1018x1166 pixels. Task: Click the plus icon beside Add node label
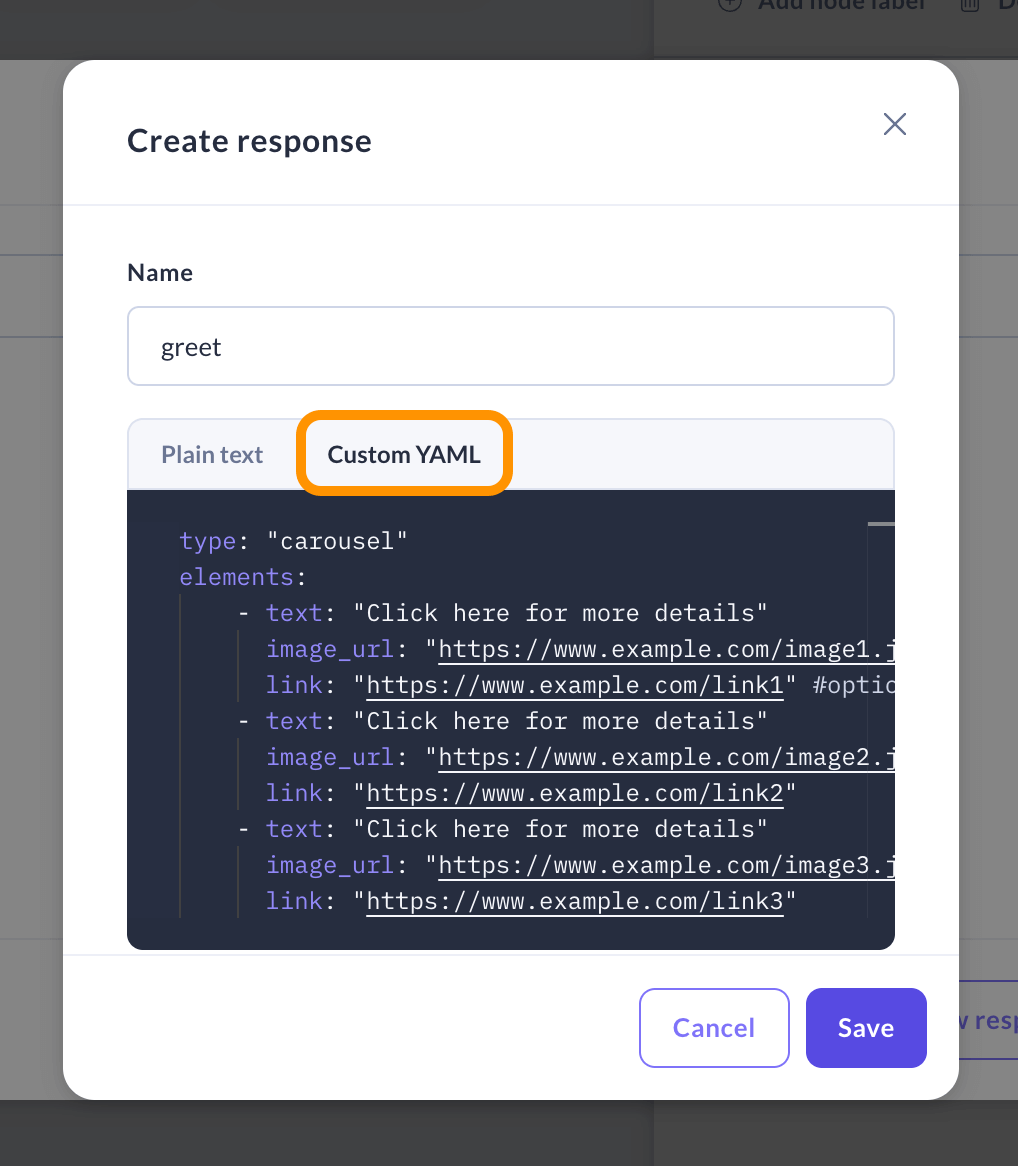click(730, 4)
